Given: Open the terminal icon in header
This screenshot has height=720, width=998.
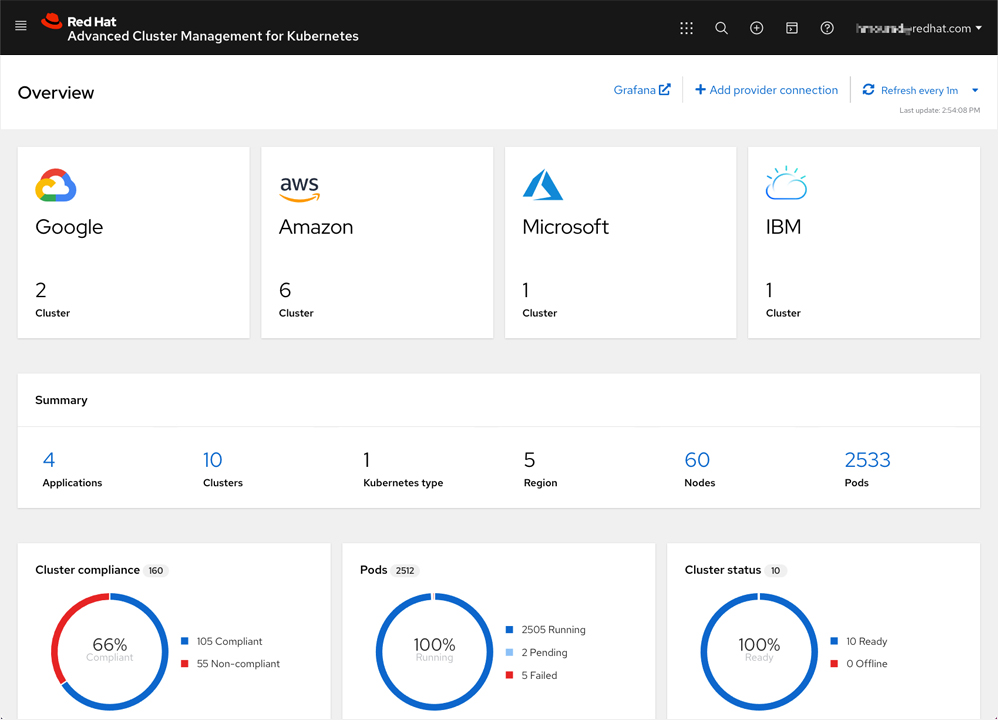Looking at the screenshot, I should [x=791, y=28].
